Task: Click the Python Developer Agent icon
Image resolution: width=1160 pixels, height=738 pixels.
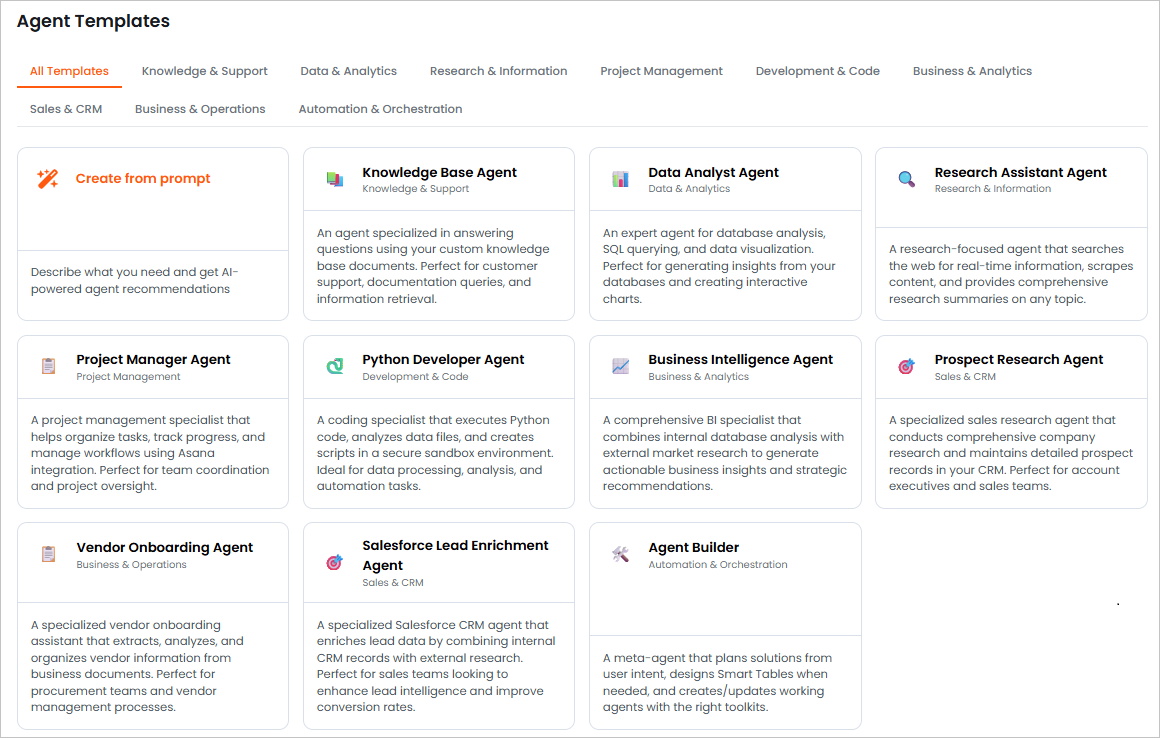Action: click(x=334, y=367)
